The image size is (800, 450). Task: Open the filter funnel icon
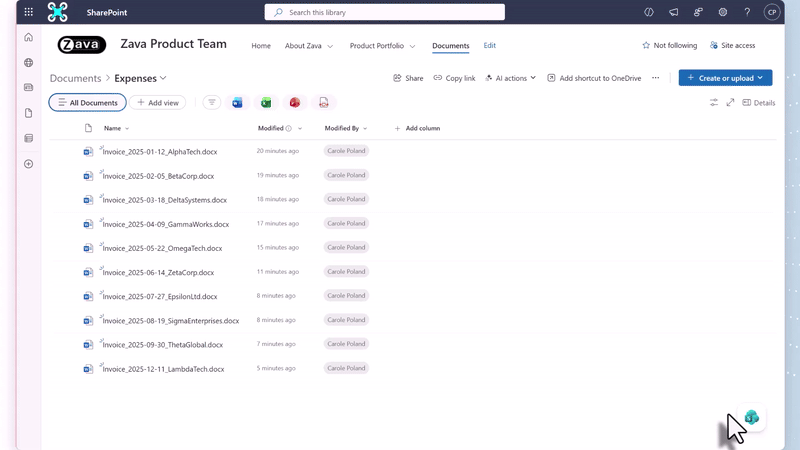click(212, 103)
